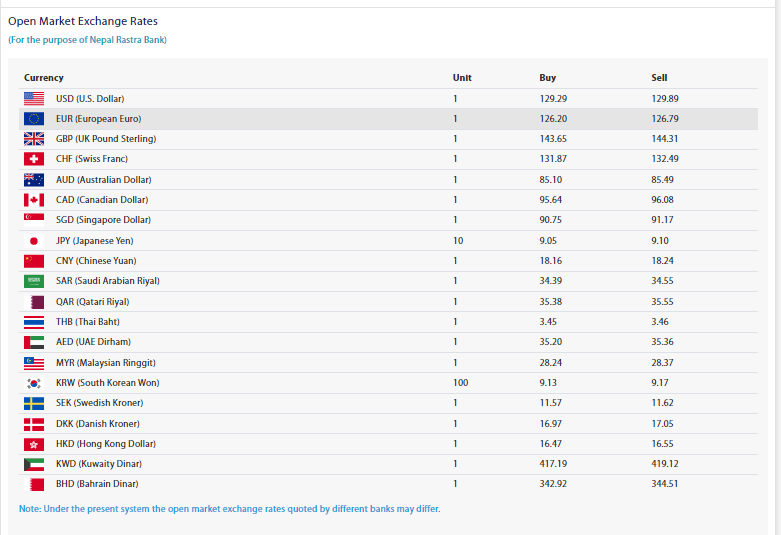
Task: Click the Unit column header
Action: pos(462,78)
